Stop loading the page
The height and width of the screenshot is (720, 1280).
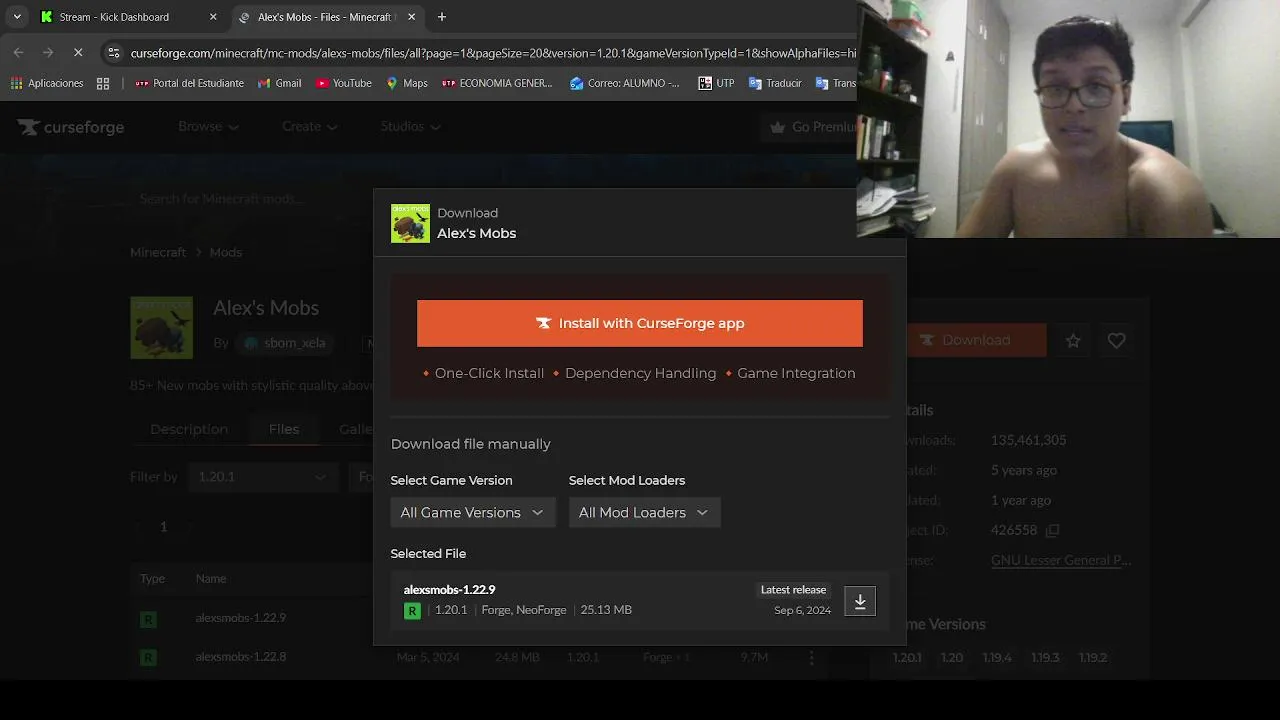click(78, 52)
